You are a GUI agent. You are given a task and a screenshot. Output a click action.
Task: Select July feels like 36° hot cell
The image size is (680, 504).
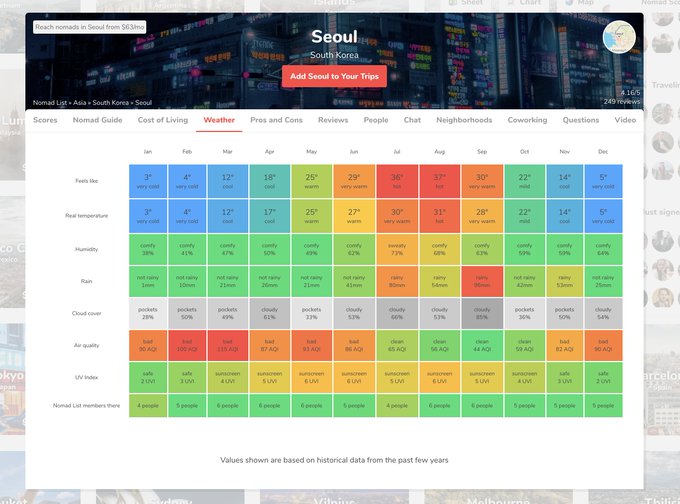pyautogui.click(x=397, y=181)
